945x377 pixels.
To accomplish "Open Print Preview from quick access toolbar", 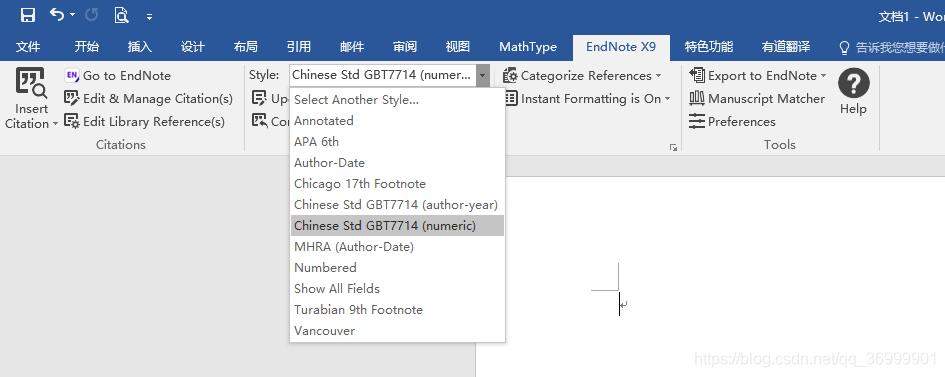I will tap(122, 16).
